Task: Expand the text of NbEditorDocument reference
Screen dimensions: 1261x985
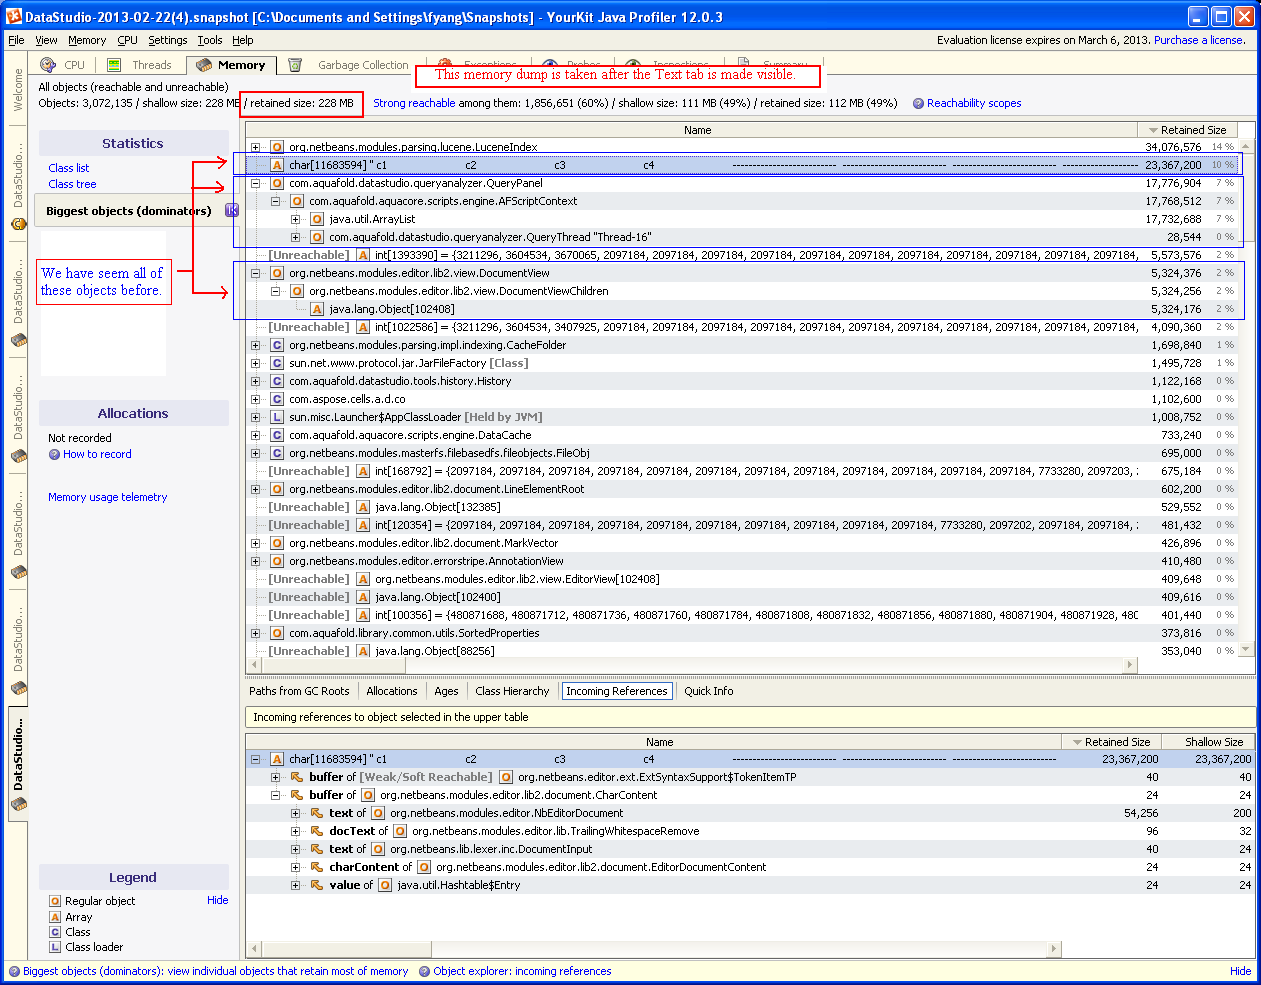Action: 295,813
